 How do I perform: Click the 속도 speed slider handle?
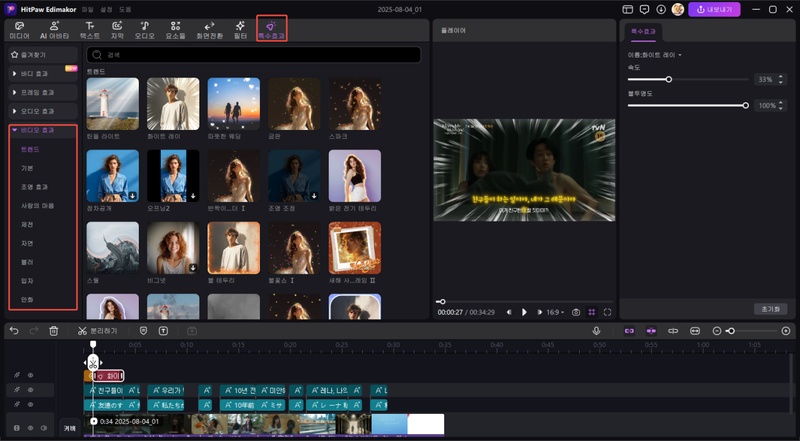(x=668, y=79)
